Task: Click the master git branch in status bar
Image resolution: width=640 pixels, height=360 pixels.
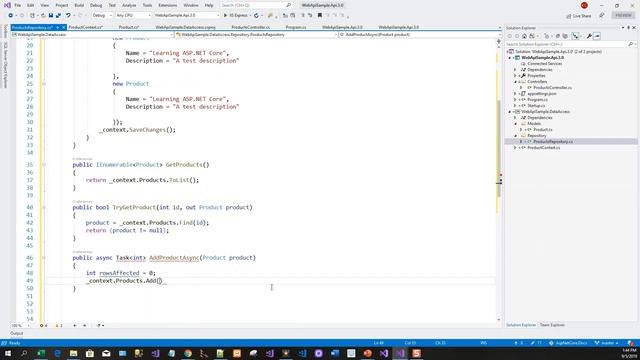Action: tap(607, 343)
